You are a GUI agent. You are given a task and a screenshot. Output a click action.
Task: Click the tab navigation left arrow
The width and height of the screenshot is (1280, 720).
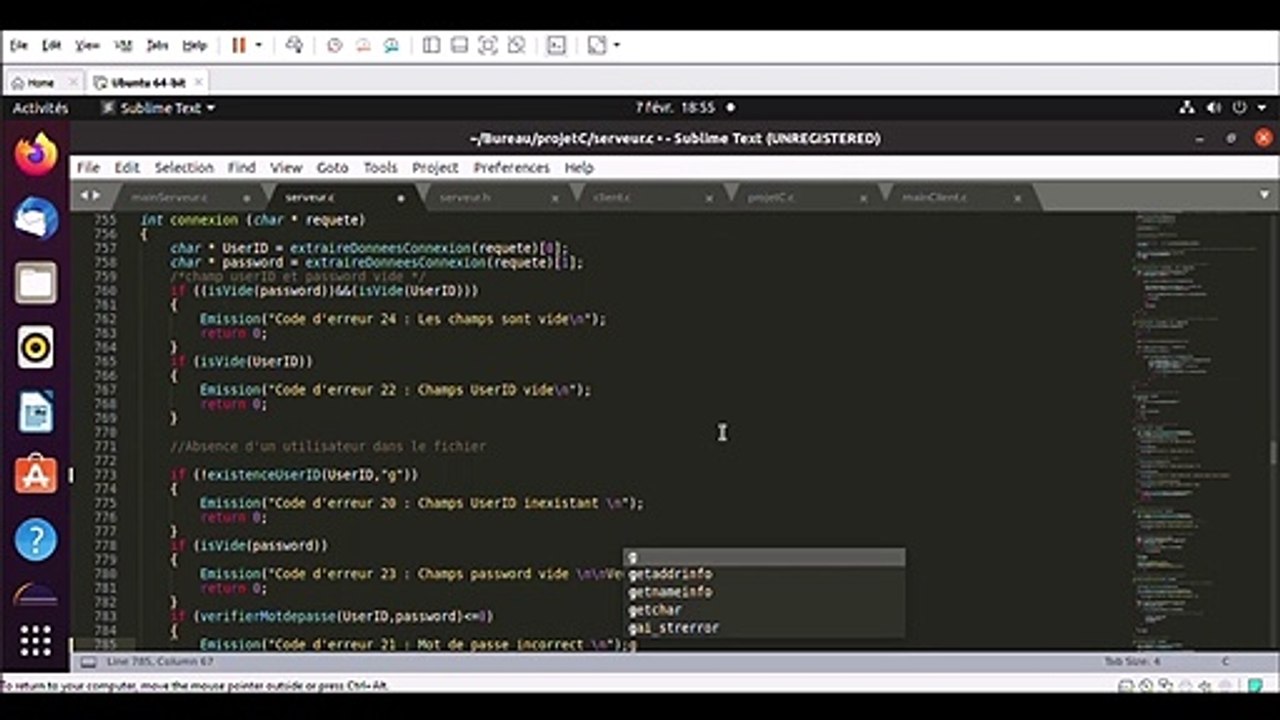84,195
